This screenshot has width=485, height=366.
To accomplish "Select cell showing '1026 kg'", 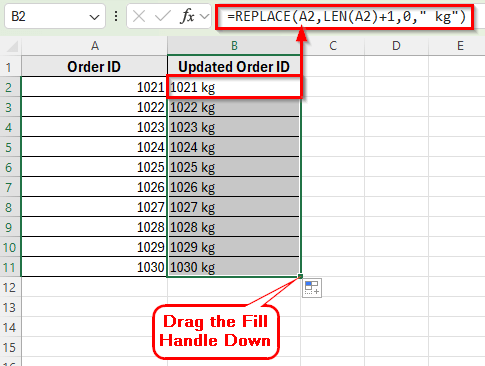I will pyautogui.click(x=234, y=187).
